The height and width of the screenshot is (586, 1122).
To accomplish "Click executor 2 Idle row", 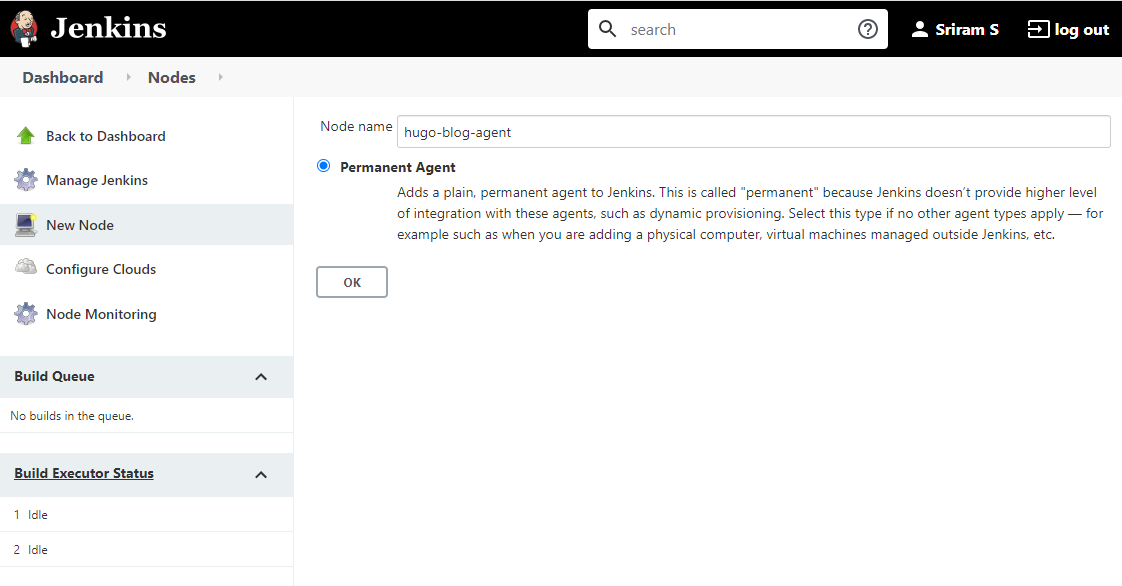I will 147,550.
